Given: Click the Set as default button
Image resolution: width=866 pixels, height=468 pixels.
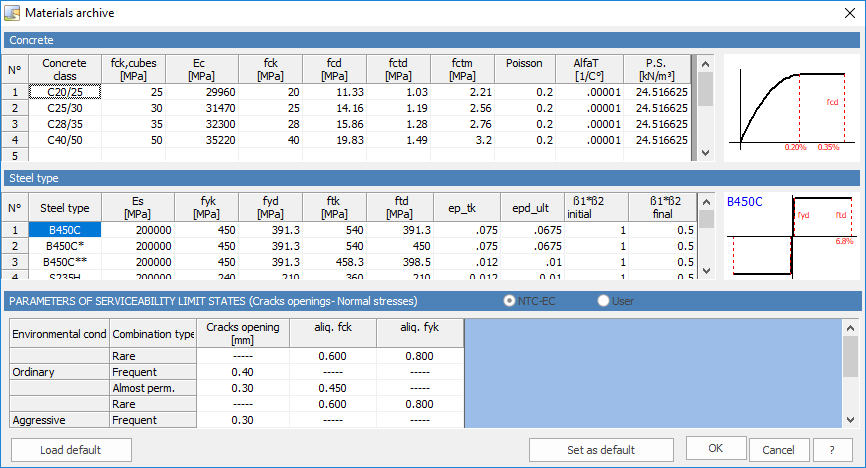Looking at the screenshot, I should click(601, 450).
